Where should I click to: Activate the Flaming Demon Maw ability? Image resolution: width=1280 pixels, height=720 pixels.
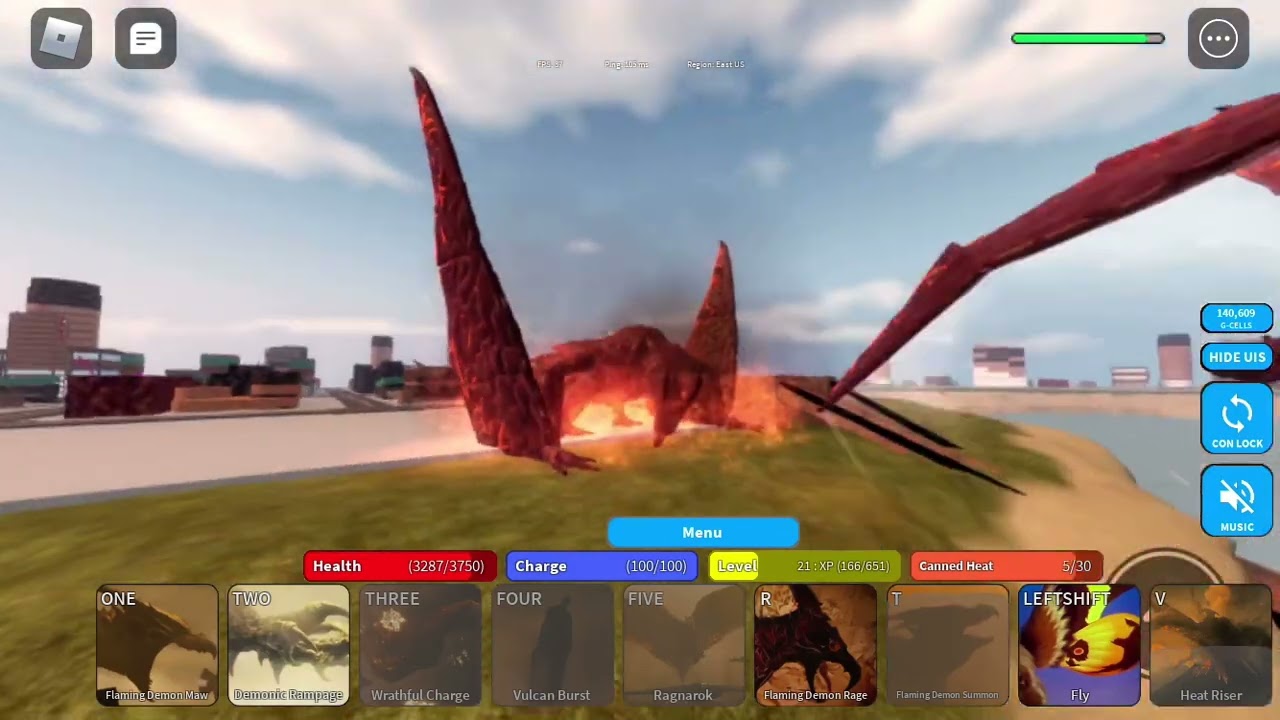157,645
